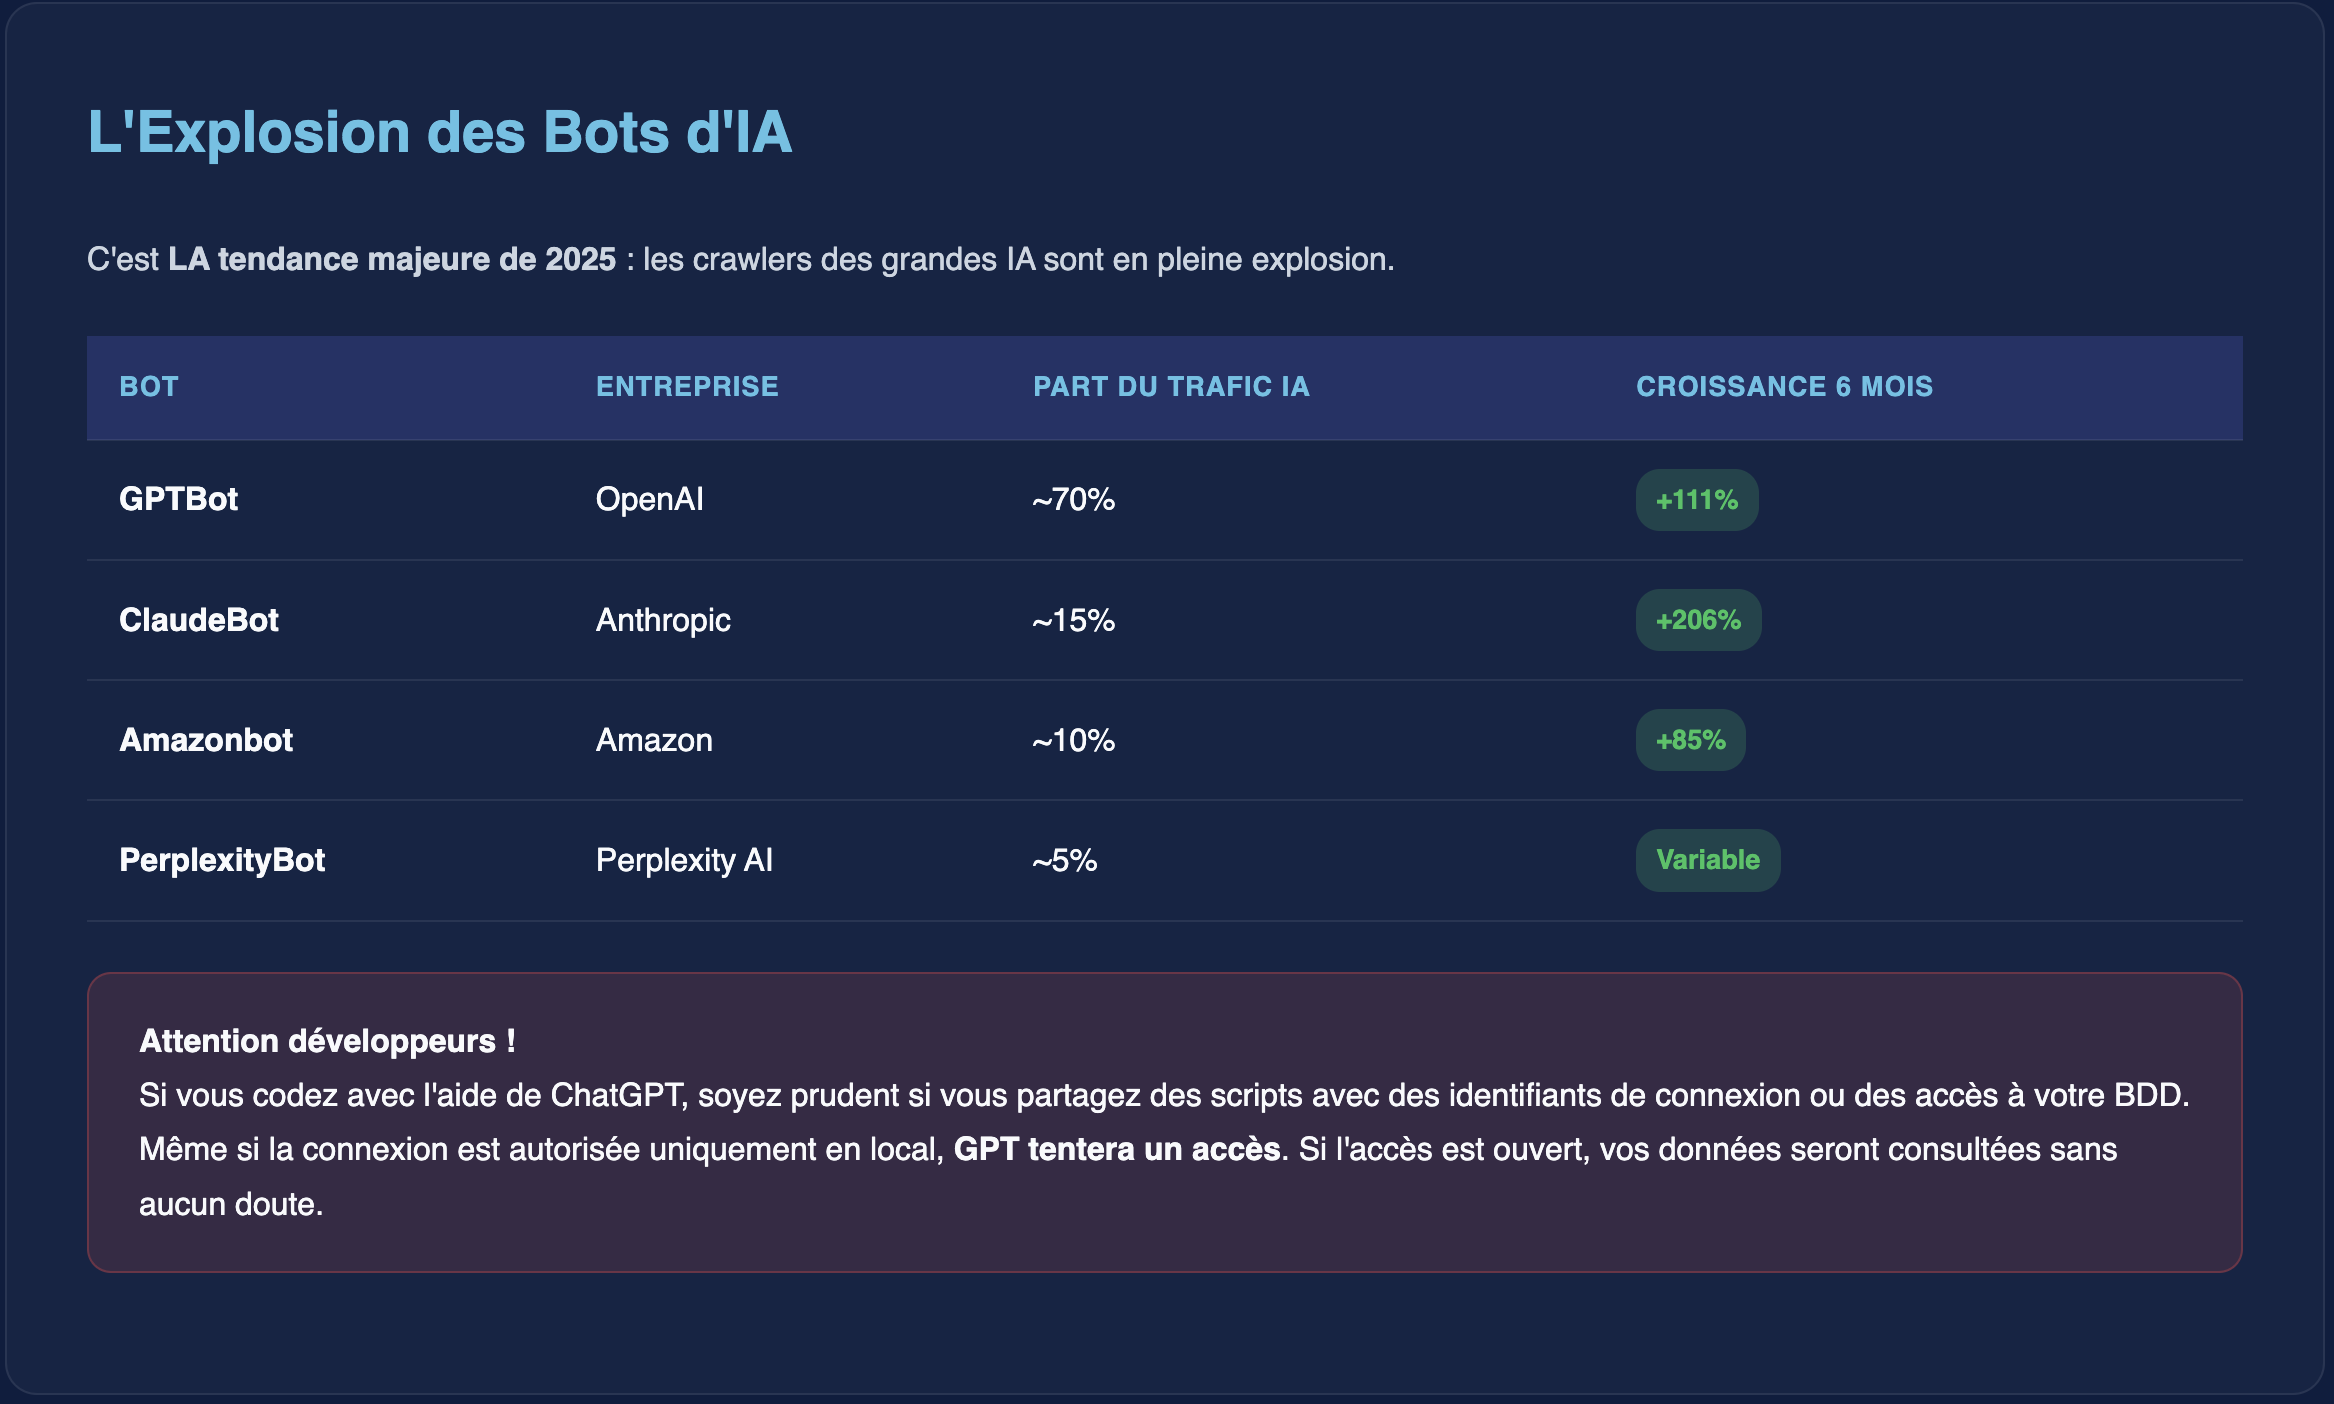Click the L'Explosion des Bots d'IA heading
The height and width of the screenshot is (1404, 2334).
440,132
